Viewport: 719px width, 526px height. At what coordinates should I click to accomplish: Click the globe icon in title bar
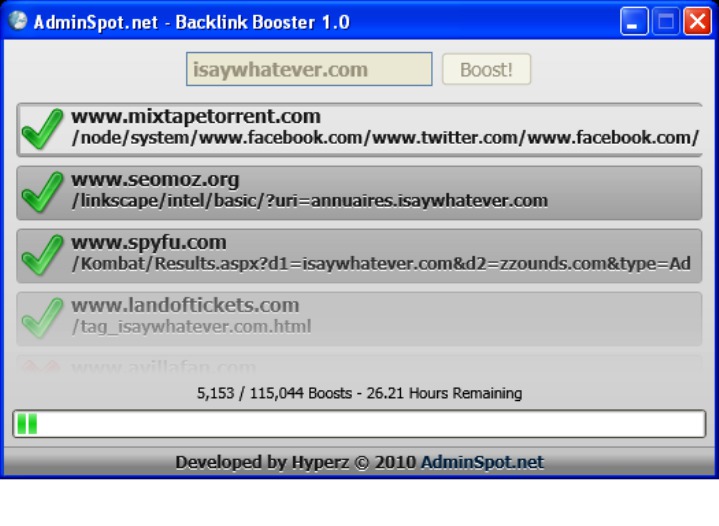18,21
